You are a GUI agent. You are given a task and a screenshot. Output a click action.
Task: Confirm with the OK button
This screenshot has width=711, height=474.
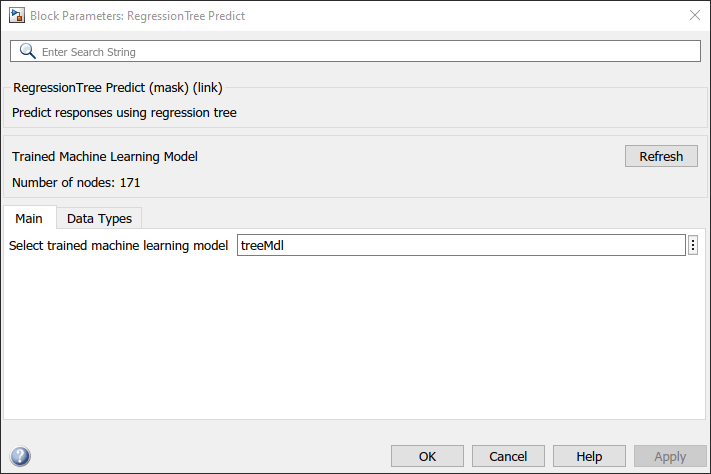[x=427, y=457]
